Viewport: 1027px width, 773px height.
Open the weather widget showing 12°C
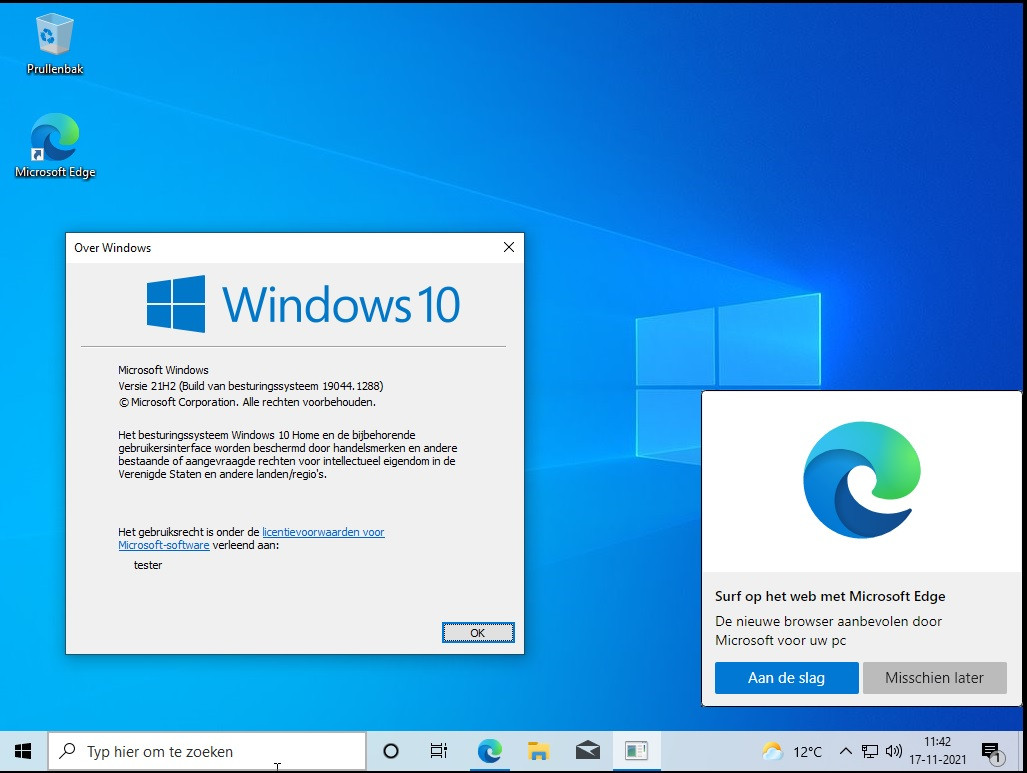click(792, 751)
